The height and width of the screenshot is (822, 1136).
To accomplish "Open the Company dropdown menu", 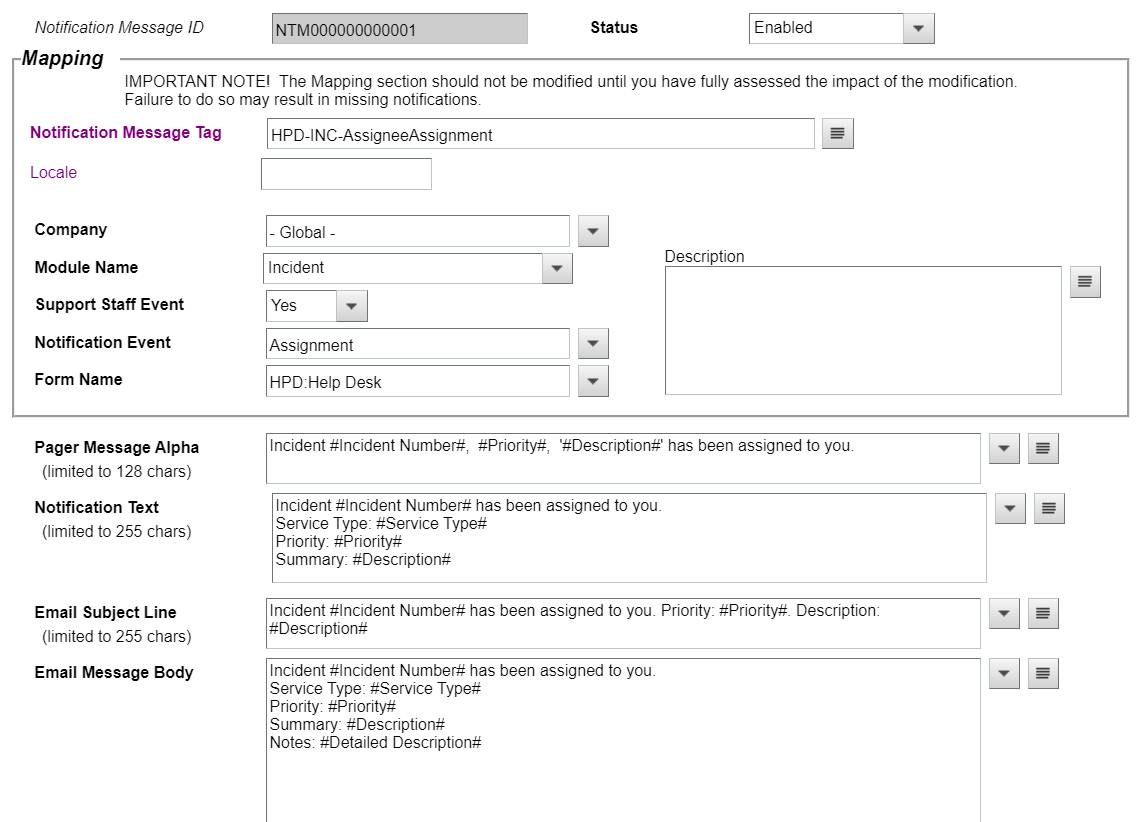I will [x=593, y=232].
